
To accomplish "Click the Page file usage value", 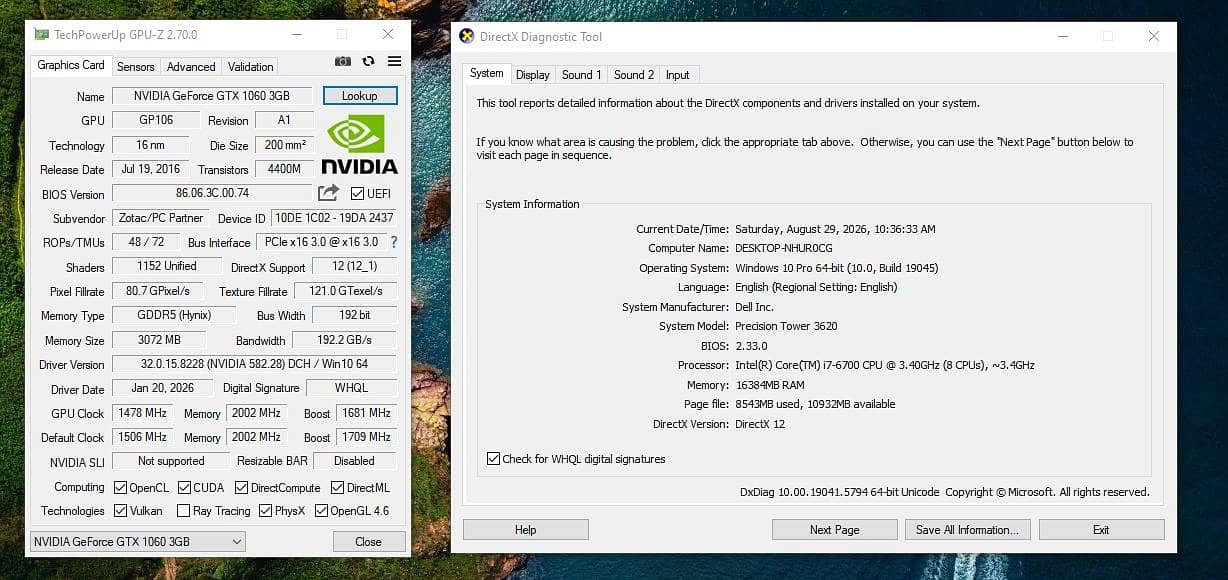I will (x=815, y=404).
